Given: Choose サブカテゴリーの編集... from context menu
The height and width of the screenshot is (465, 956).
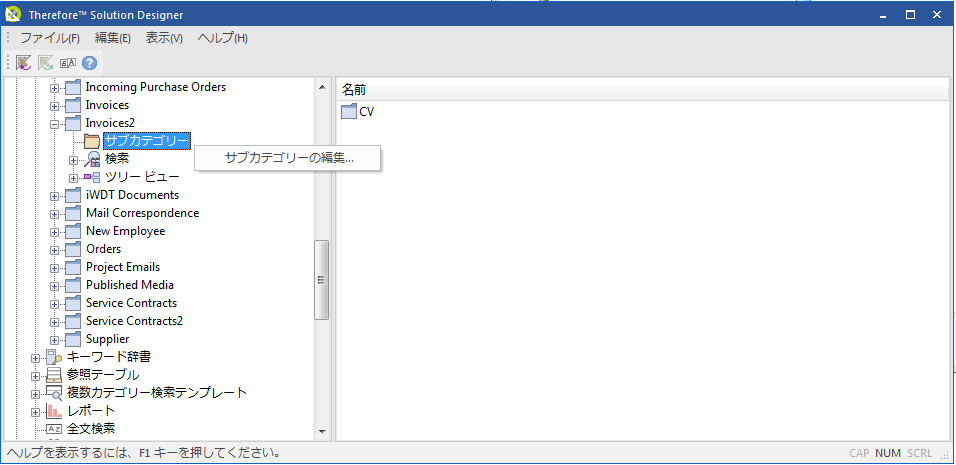Looking at the screenshot, I should click(288, 158).
